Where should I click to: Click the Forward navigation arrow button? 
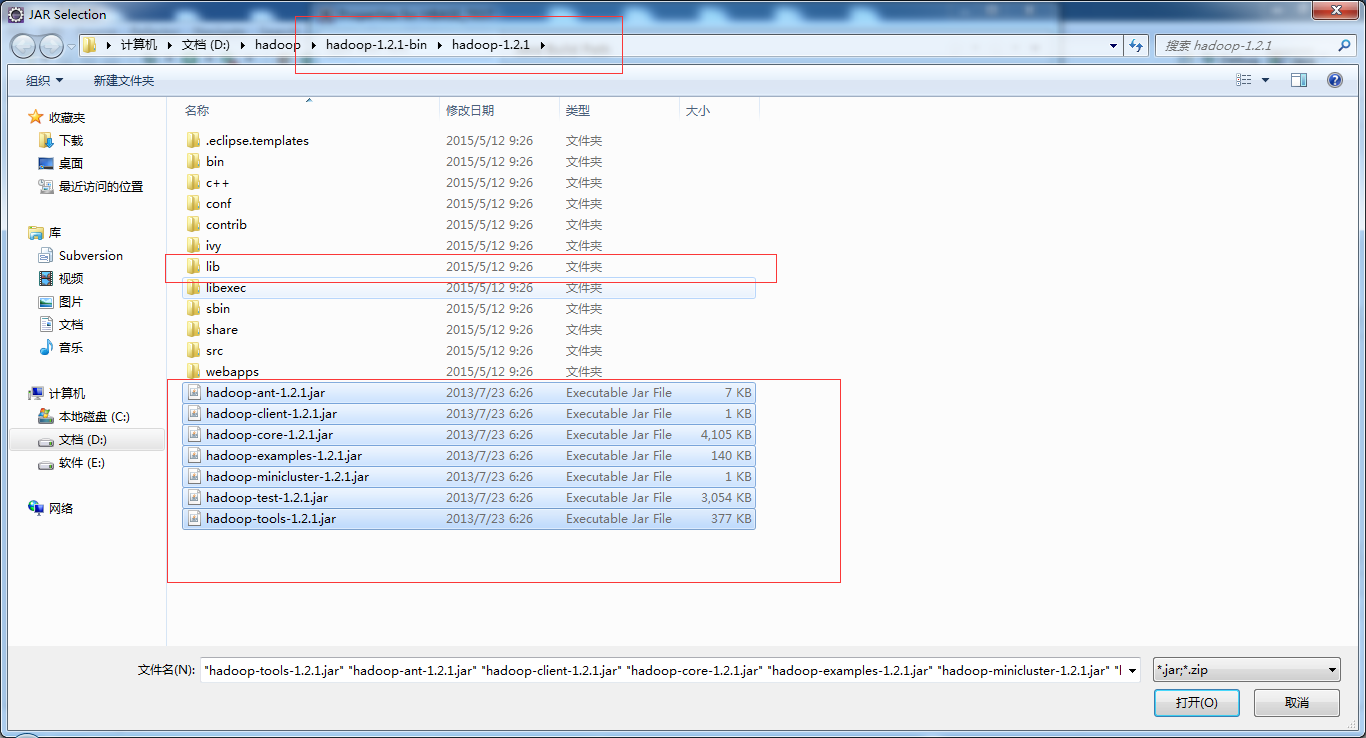tap(51, 46)
